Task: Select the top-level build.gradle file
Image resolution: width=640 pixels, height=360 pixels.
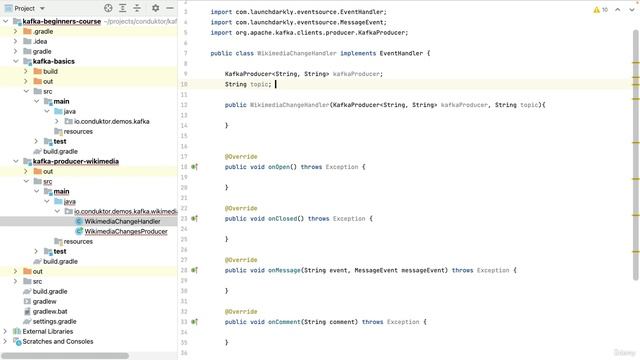Action: coord(50,291)
